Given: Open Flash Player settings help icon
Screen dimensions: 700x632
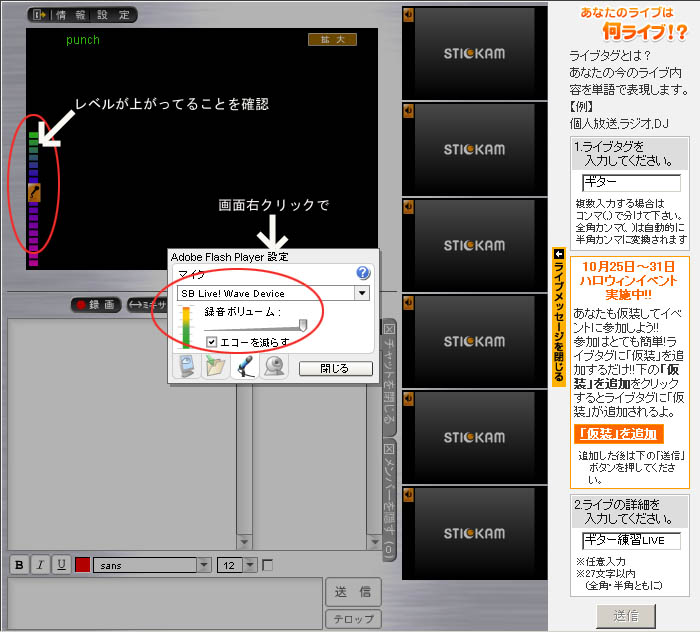Looking at the screenshot, I should pos(363,273).
